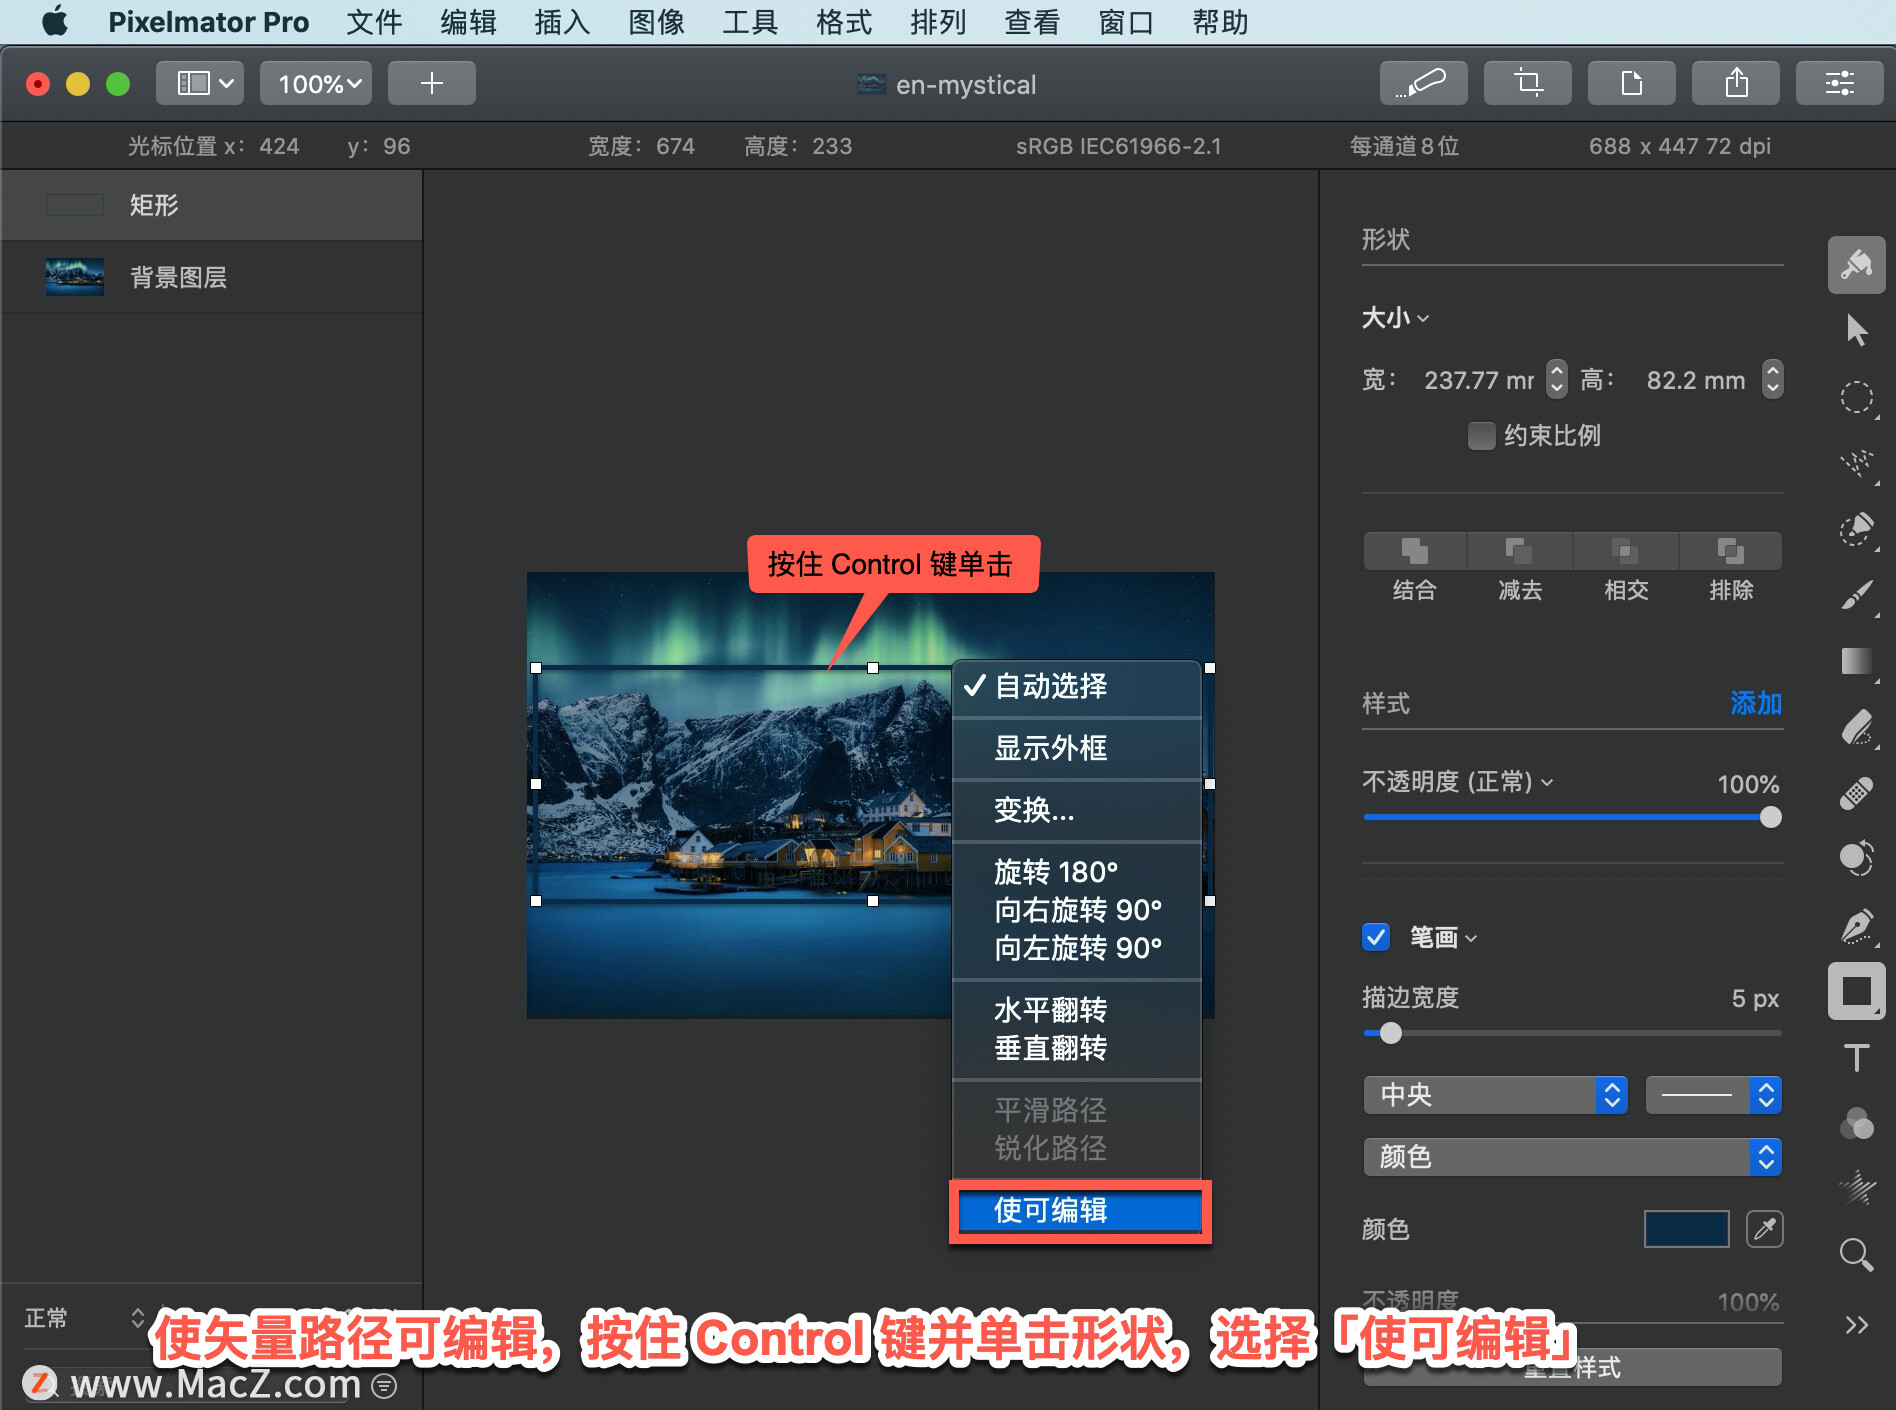Open the 格式 menu
Screen dimensions: 1896x1410
coord(842,22)
